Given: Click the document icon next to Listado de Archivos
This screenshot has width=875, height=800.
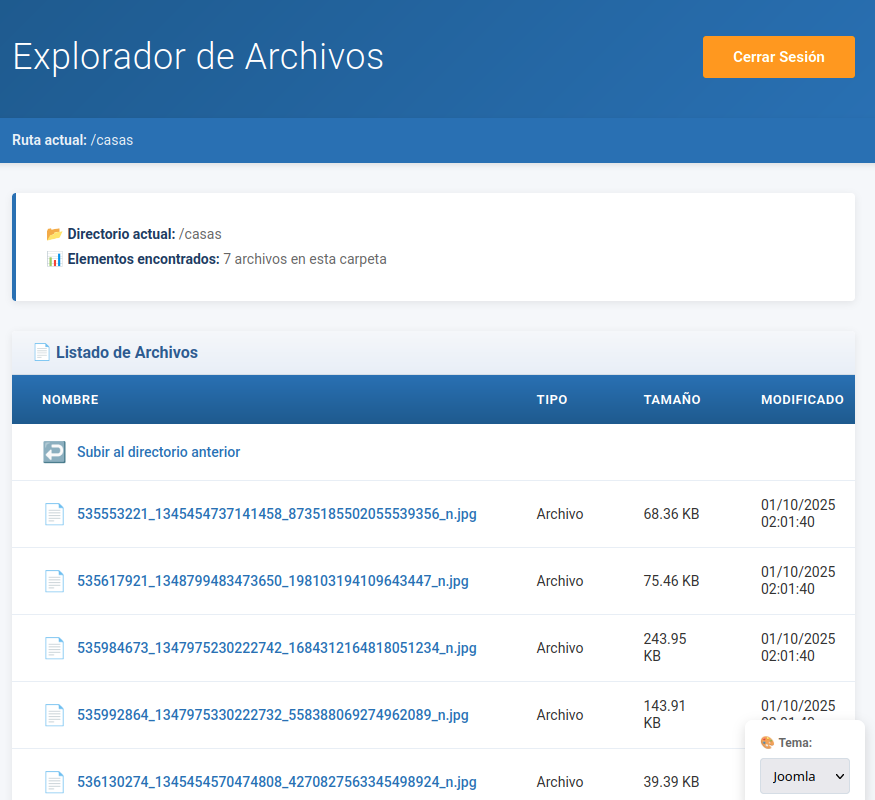Looking at the screenshot, I should [x=41, y=352].
